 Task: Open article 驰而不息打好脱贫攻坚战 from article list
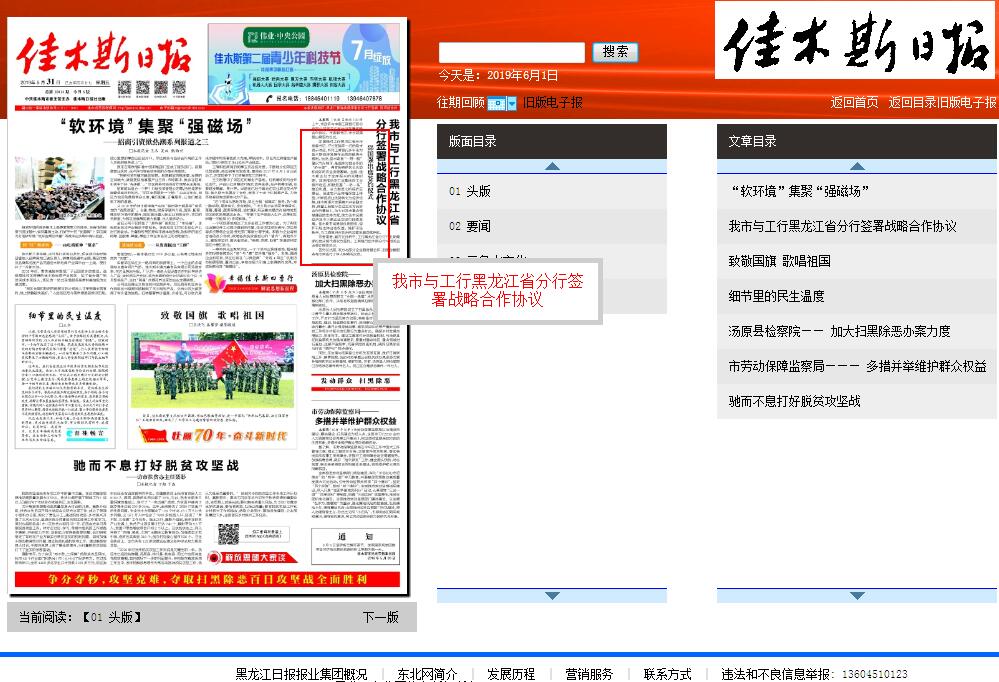(x=794, y=401)
